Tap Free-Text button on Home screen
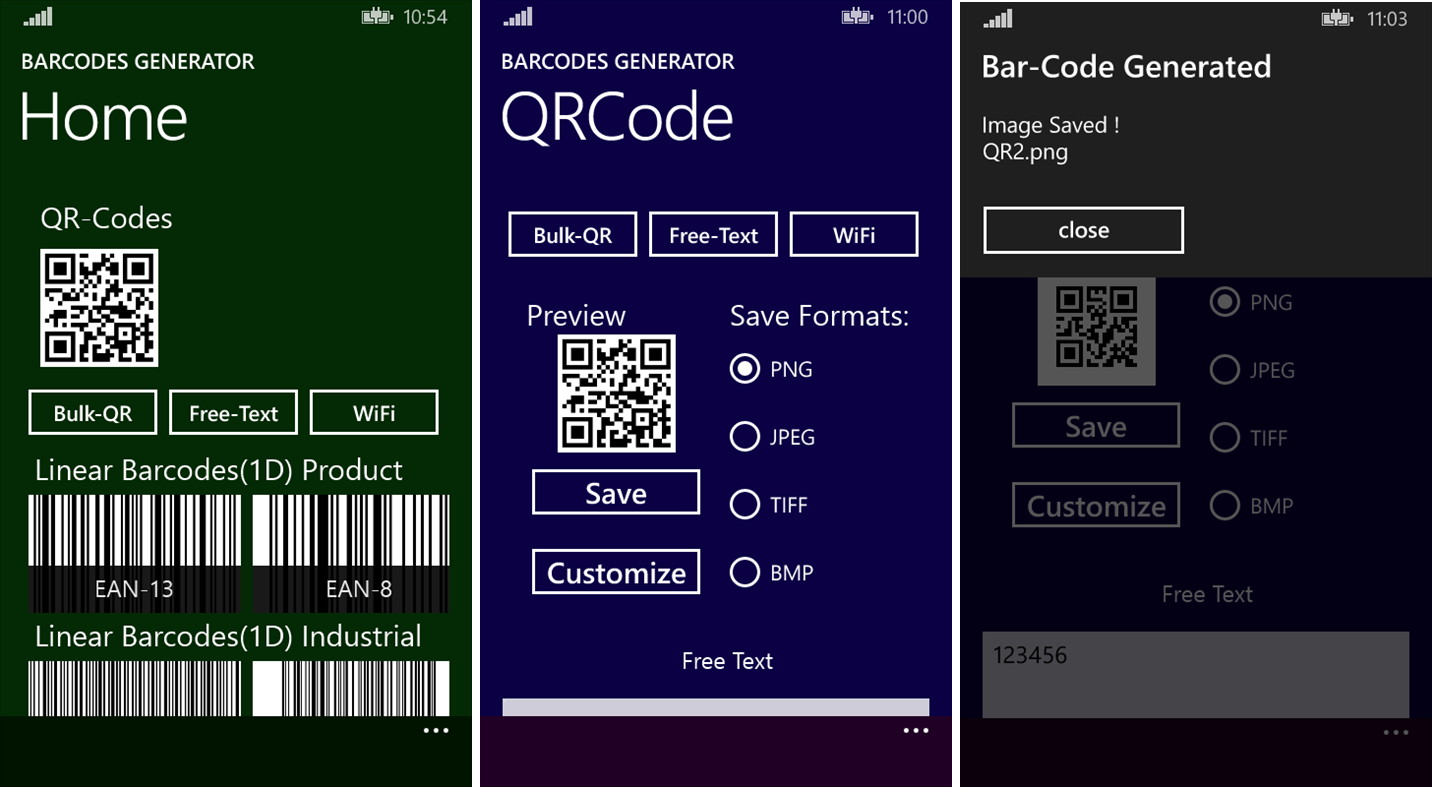The height and width of the screenshot is (787, 1432). point(233,413)
